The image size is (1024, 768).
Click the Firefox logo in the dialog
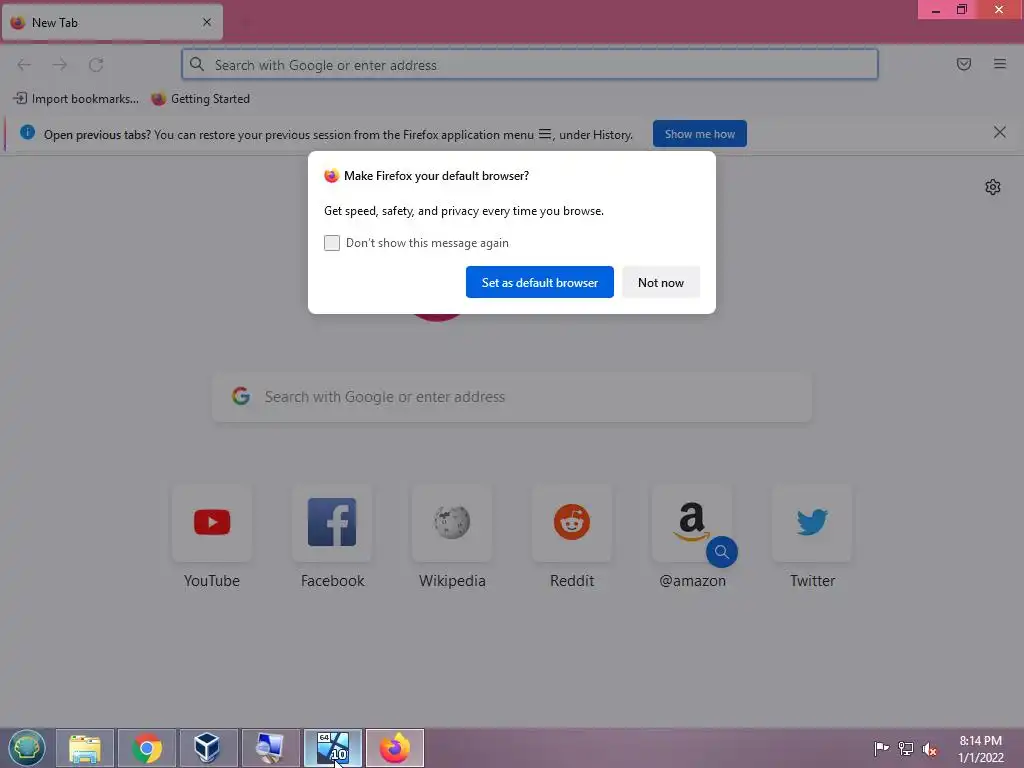pyautogui.click(x=332, y=176)
